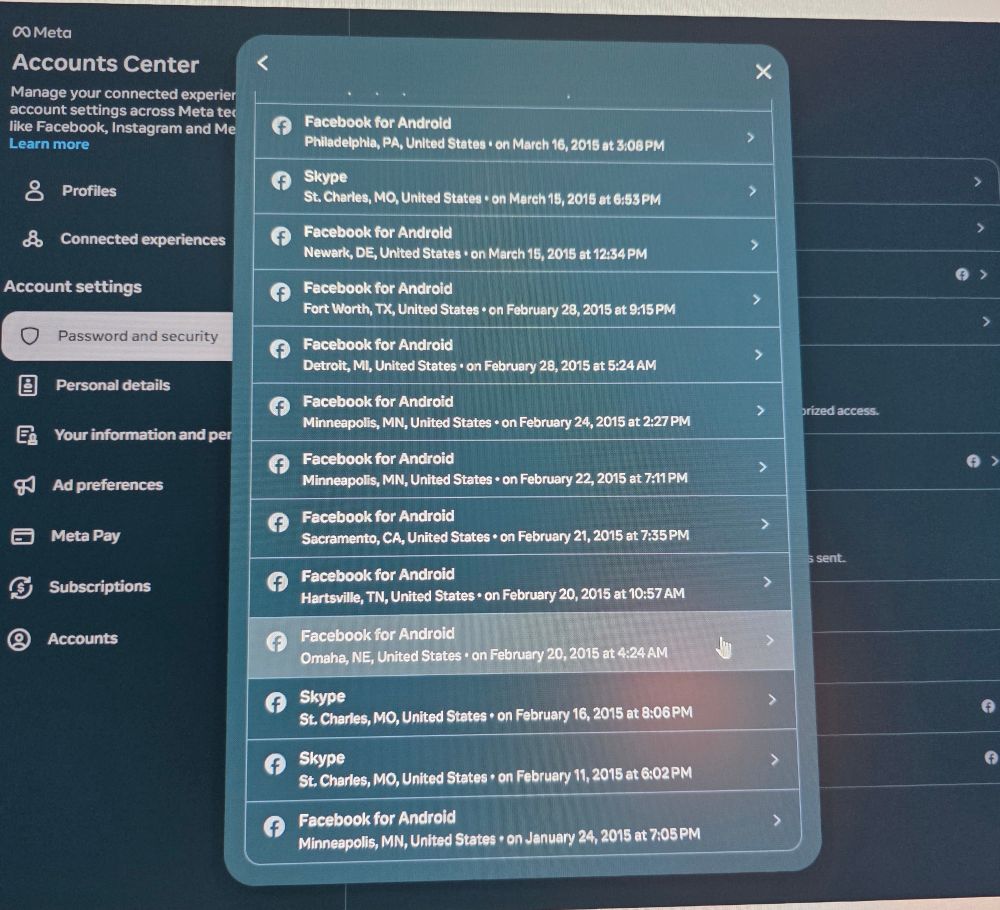Open Profiles in sidebar
The width and height of the screenshot is (1000, 910).
tap(89, 191)
